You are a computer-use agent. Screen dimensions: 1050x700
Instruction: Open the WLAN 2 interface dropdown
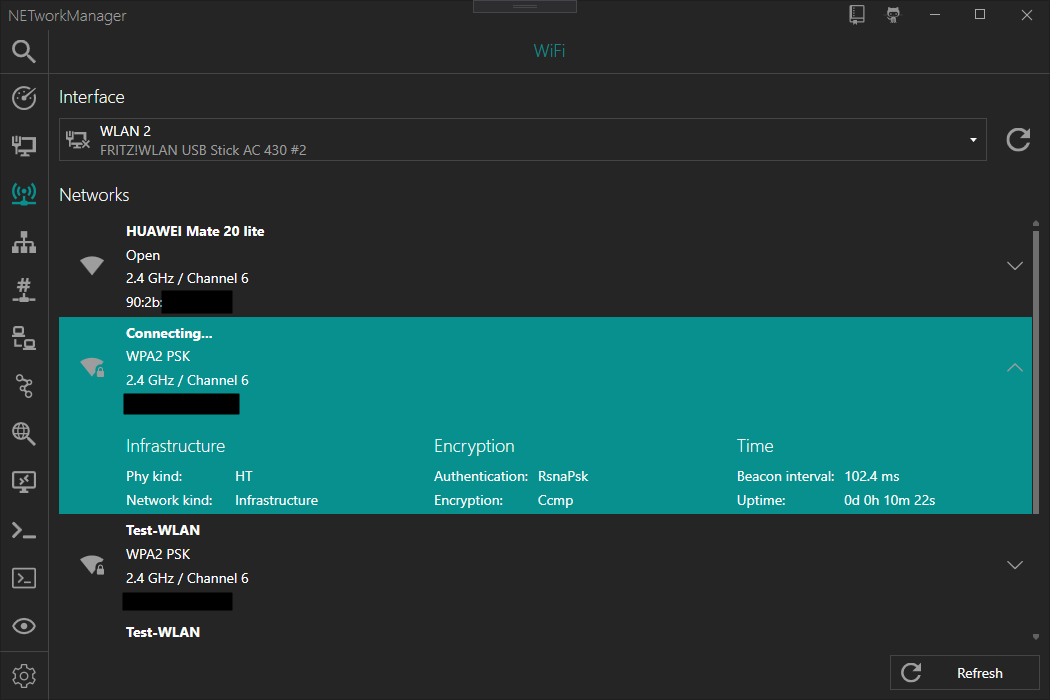(x=971, y=140)
